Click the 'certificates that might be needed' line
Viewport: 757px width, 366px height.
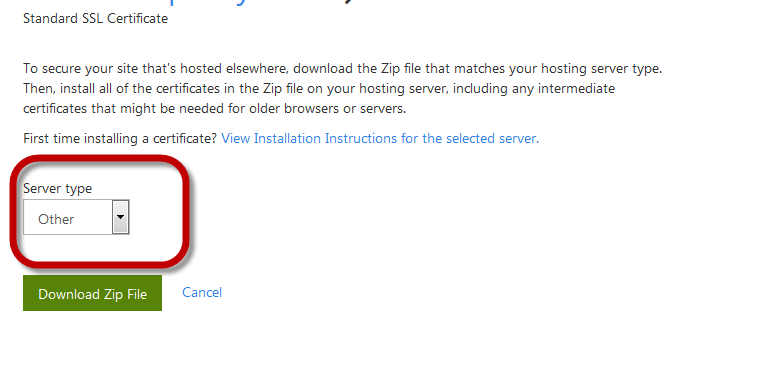point(214,109)
